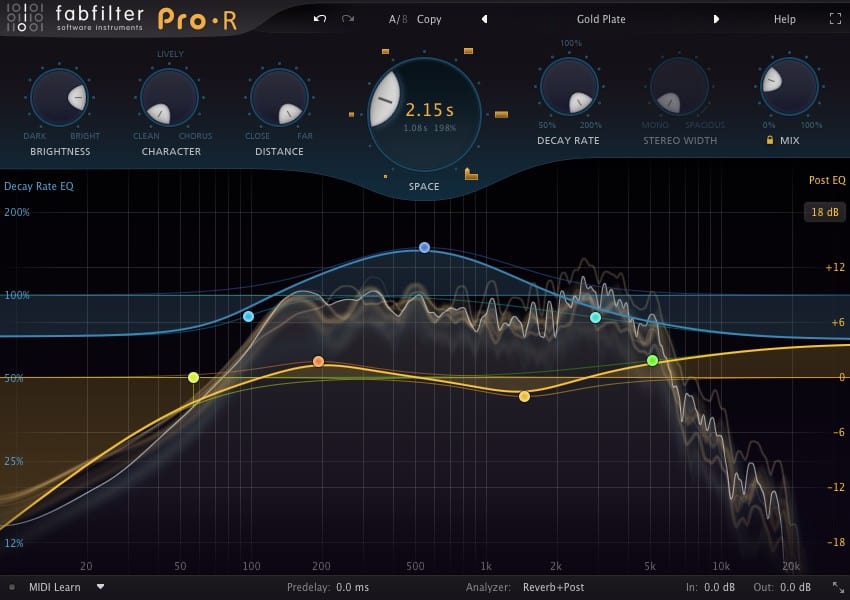Open the Gold Plate preset menu
Image resolution: width=850 pixels, height=600 pixels.
[601, 19]
